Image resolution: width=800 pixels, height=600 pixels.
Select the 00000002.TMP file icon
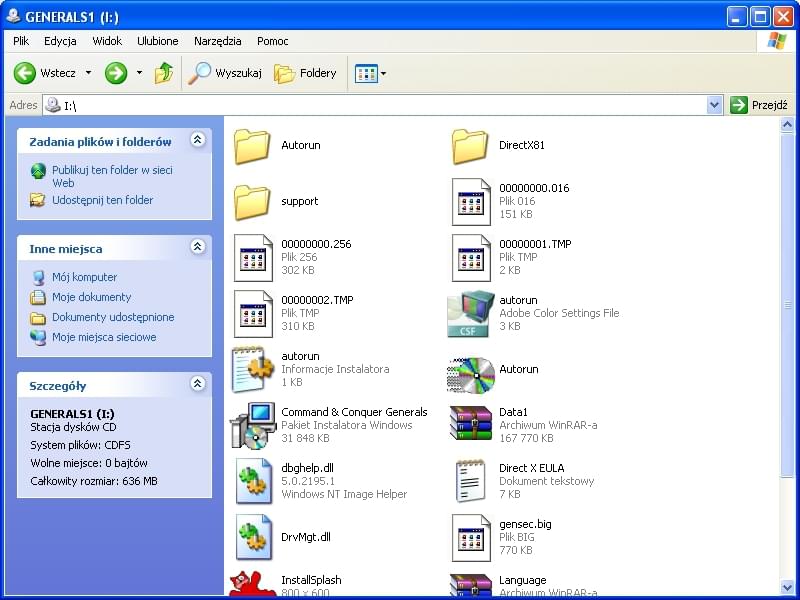[x=253, y=314]
